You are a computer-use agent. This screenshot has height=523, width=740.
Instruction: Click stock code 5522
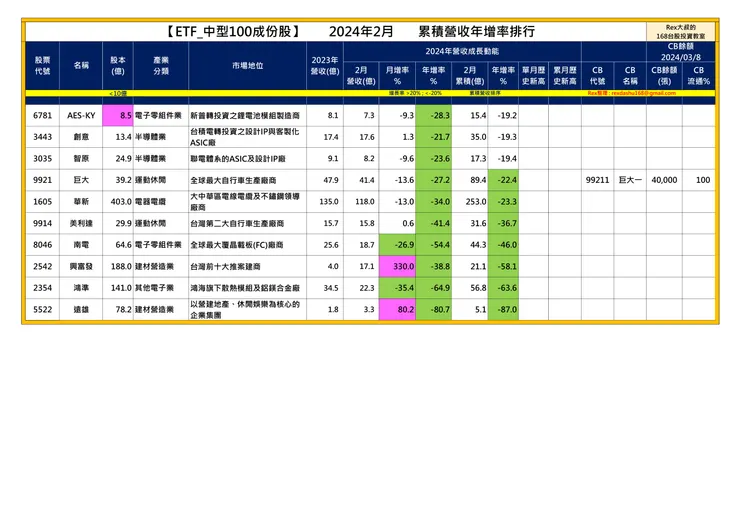[42, 310]
